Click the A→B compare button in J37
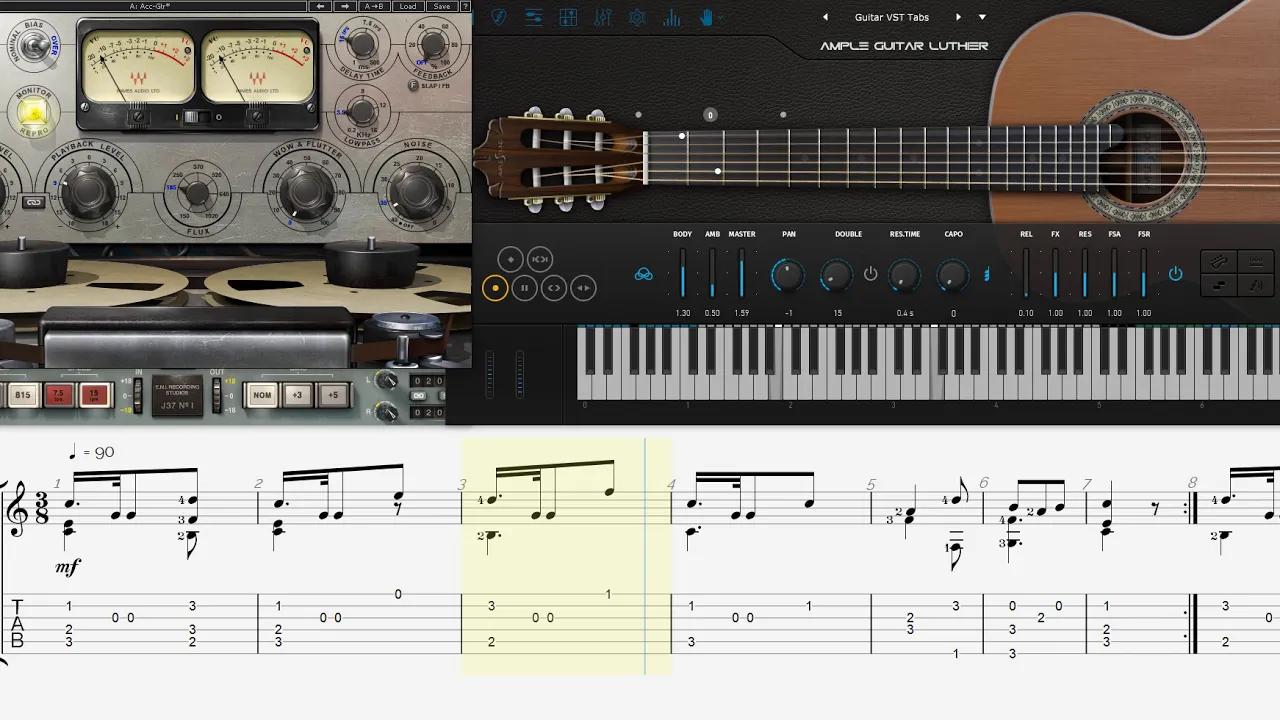This screenshot has height=720, width=1280. (376, 6)
